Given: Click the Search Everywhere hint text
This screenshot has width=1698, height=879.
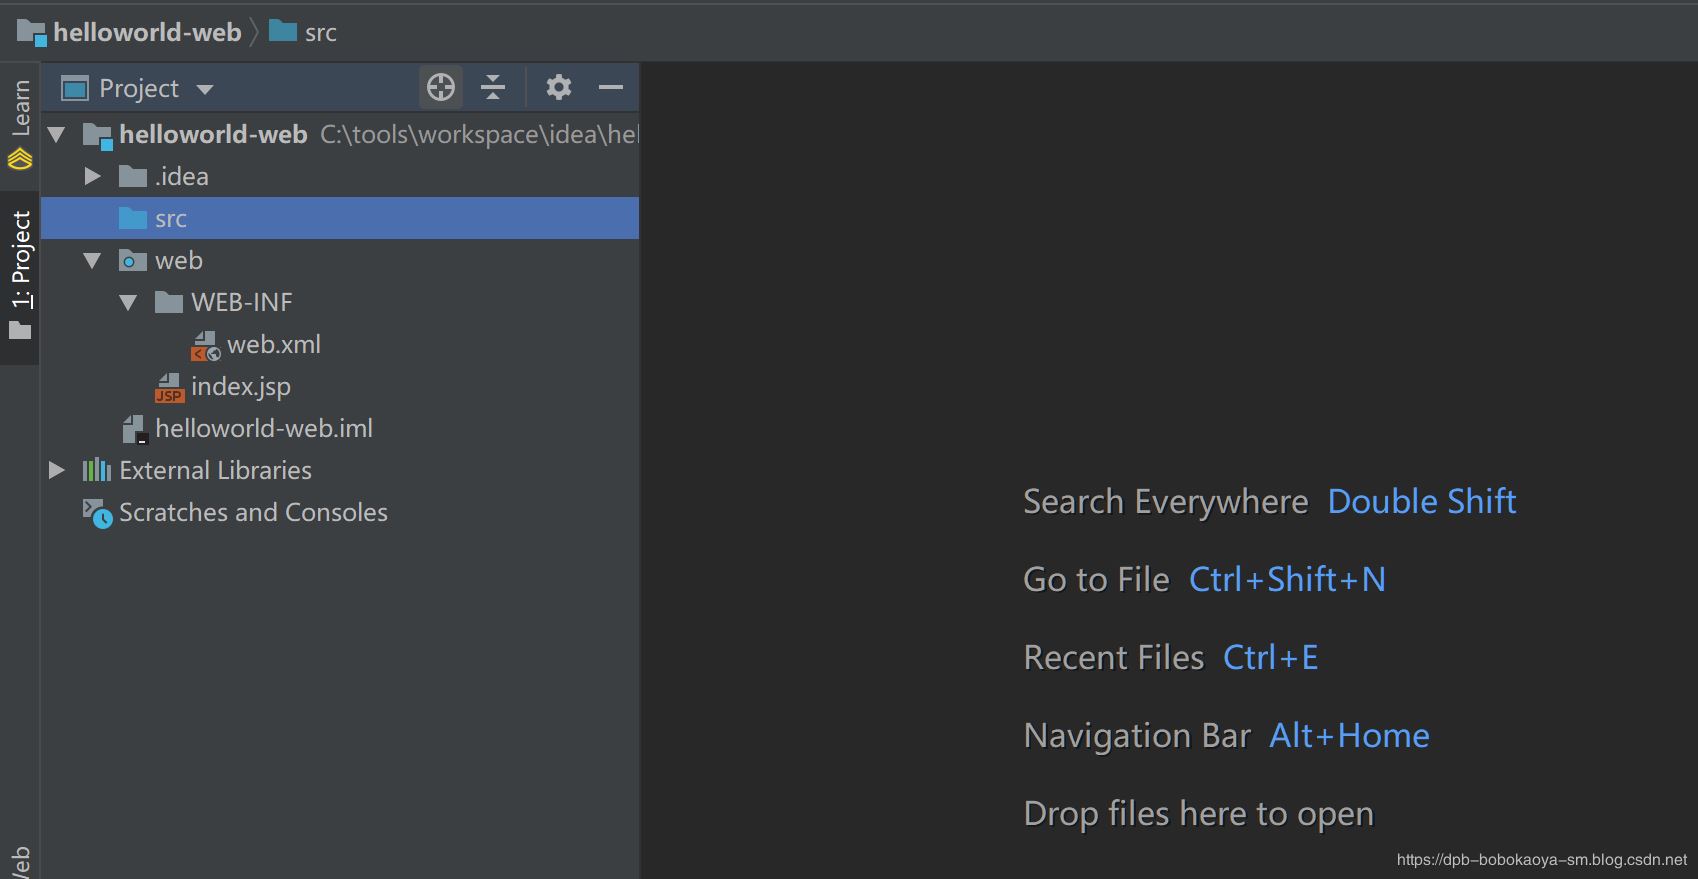Looking at the screenshot, I should point(1166,502).
